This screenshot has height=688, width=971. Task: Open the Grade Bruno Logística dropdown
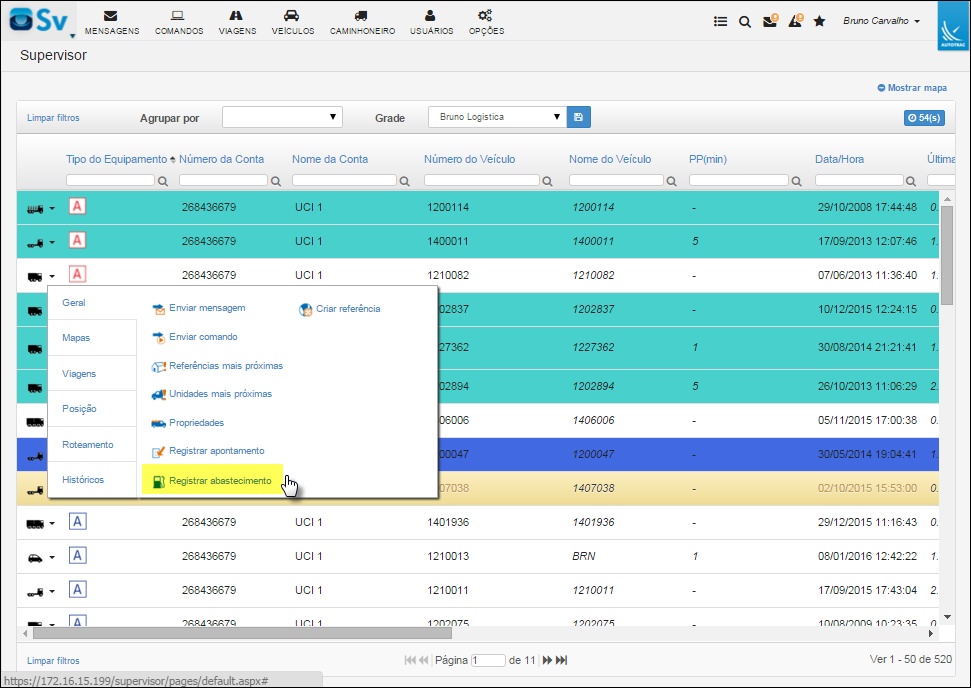(x=497, y=117)
